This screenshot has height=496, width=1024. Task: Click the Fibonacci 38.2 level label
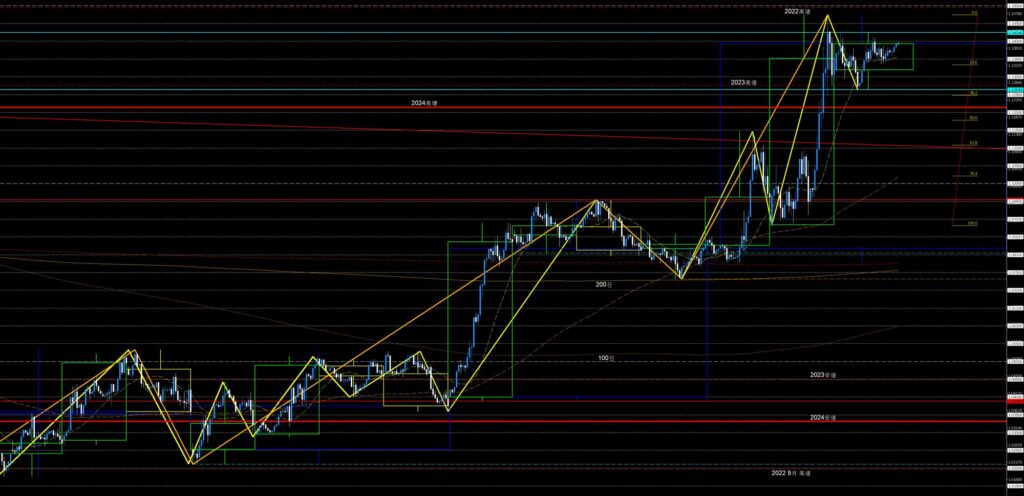coord(972,93)
